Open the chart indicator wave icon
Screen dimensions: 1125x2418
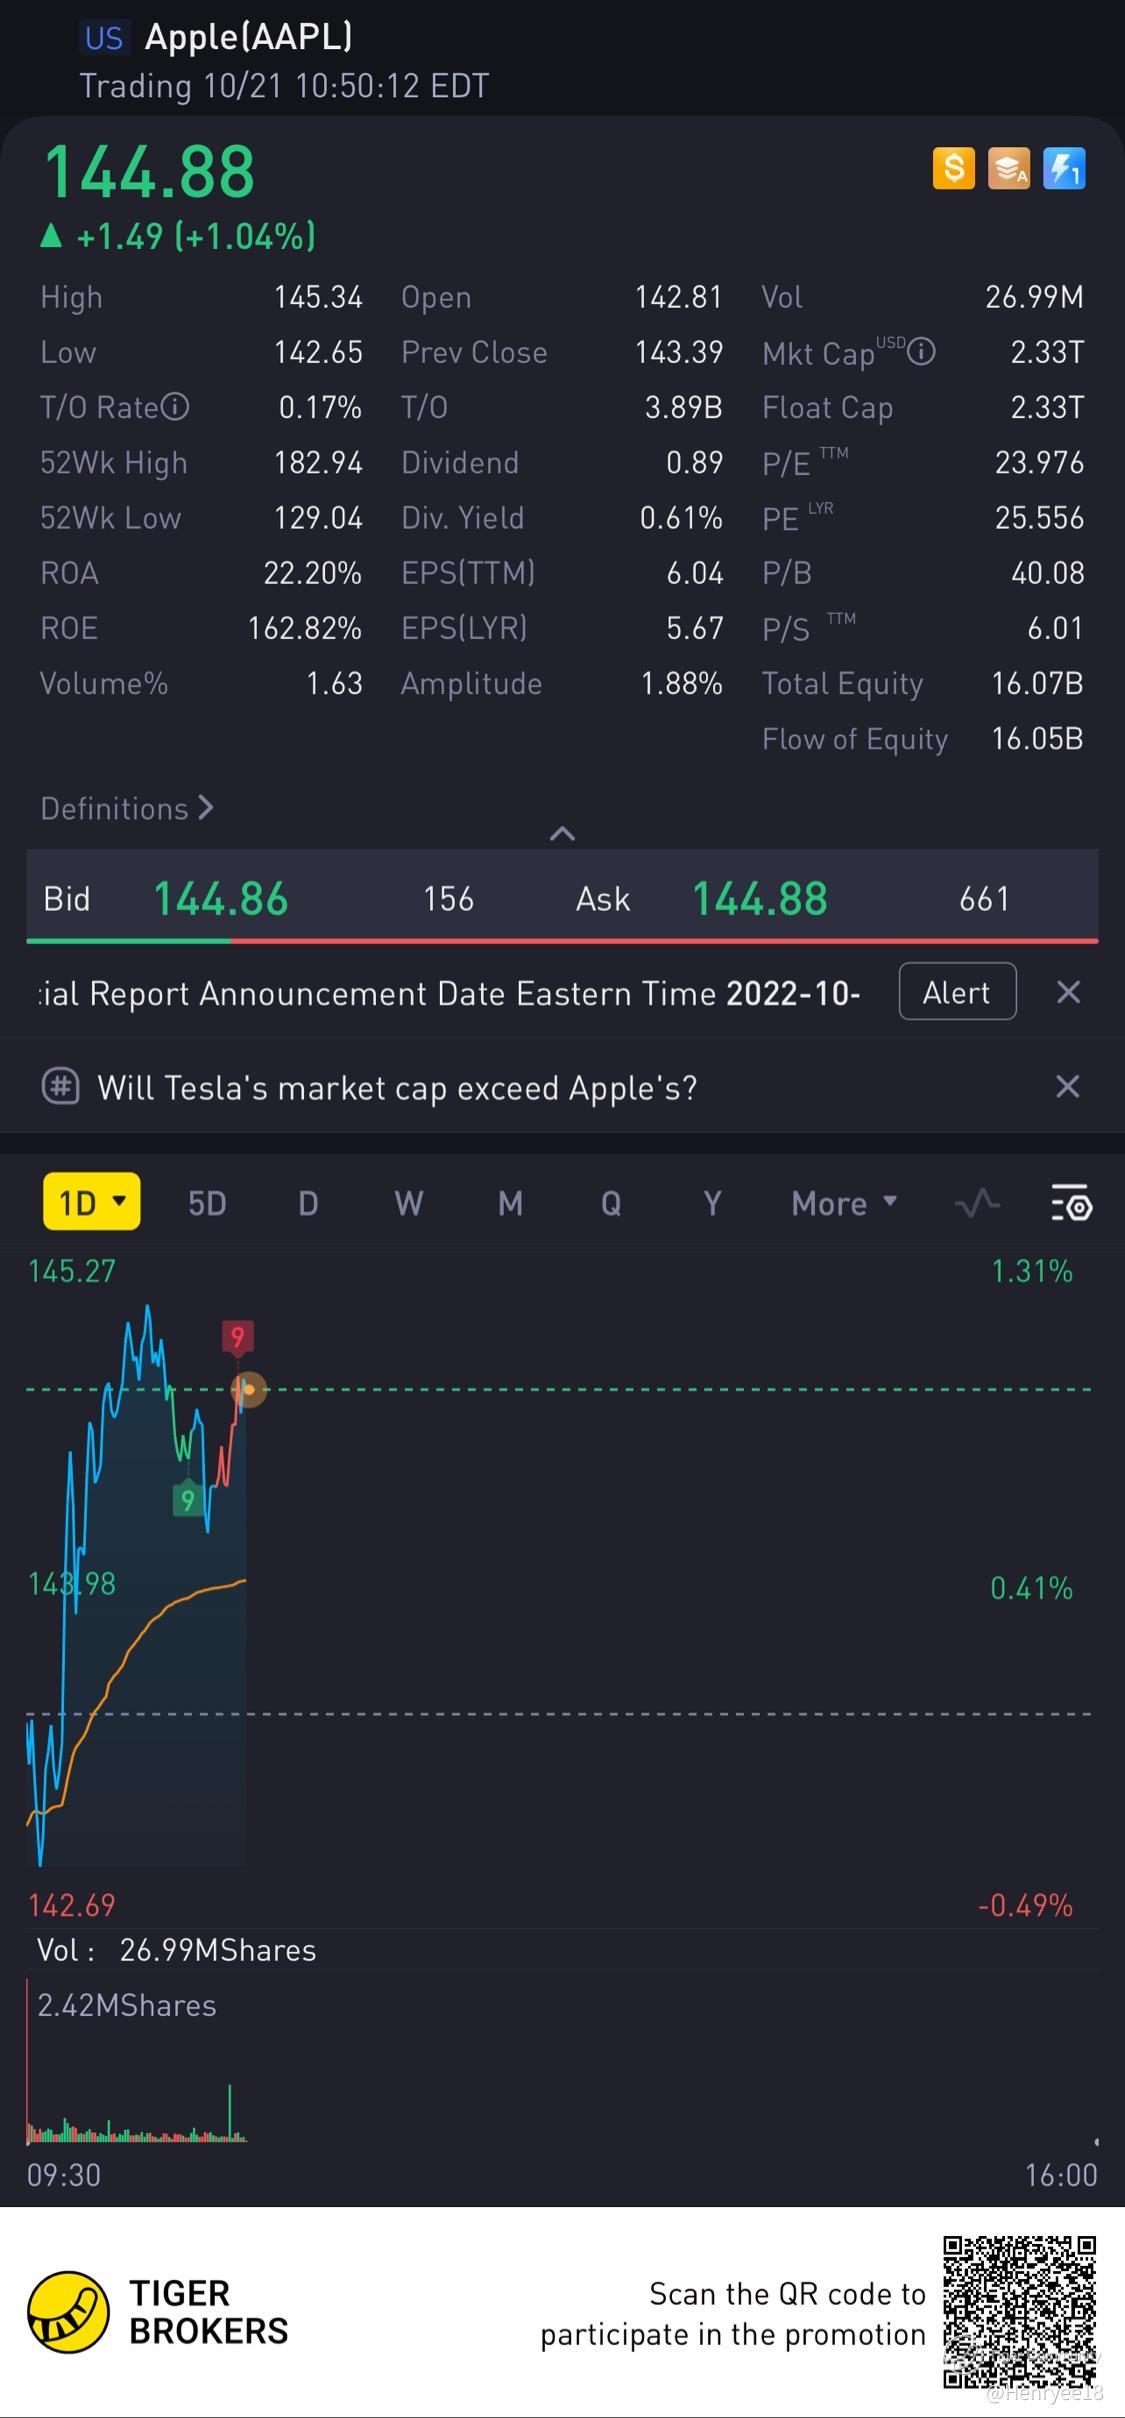[x=977, y=1203]
